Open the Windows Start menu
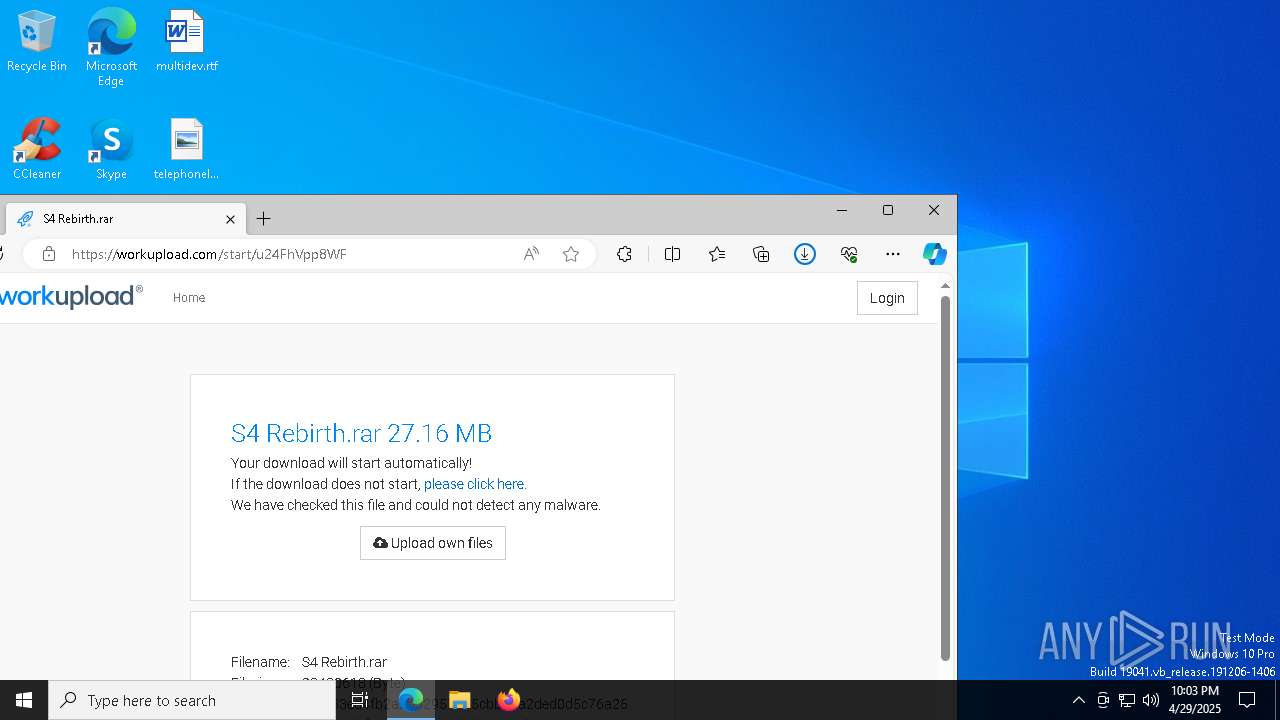The height and width of the screenshot is (720, 1280). [x=24, y=700]
